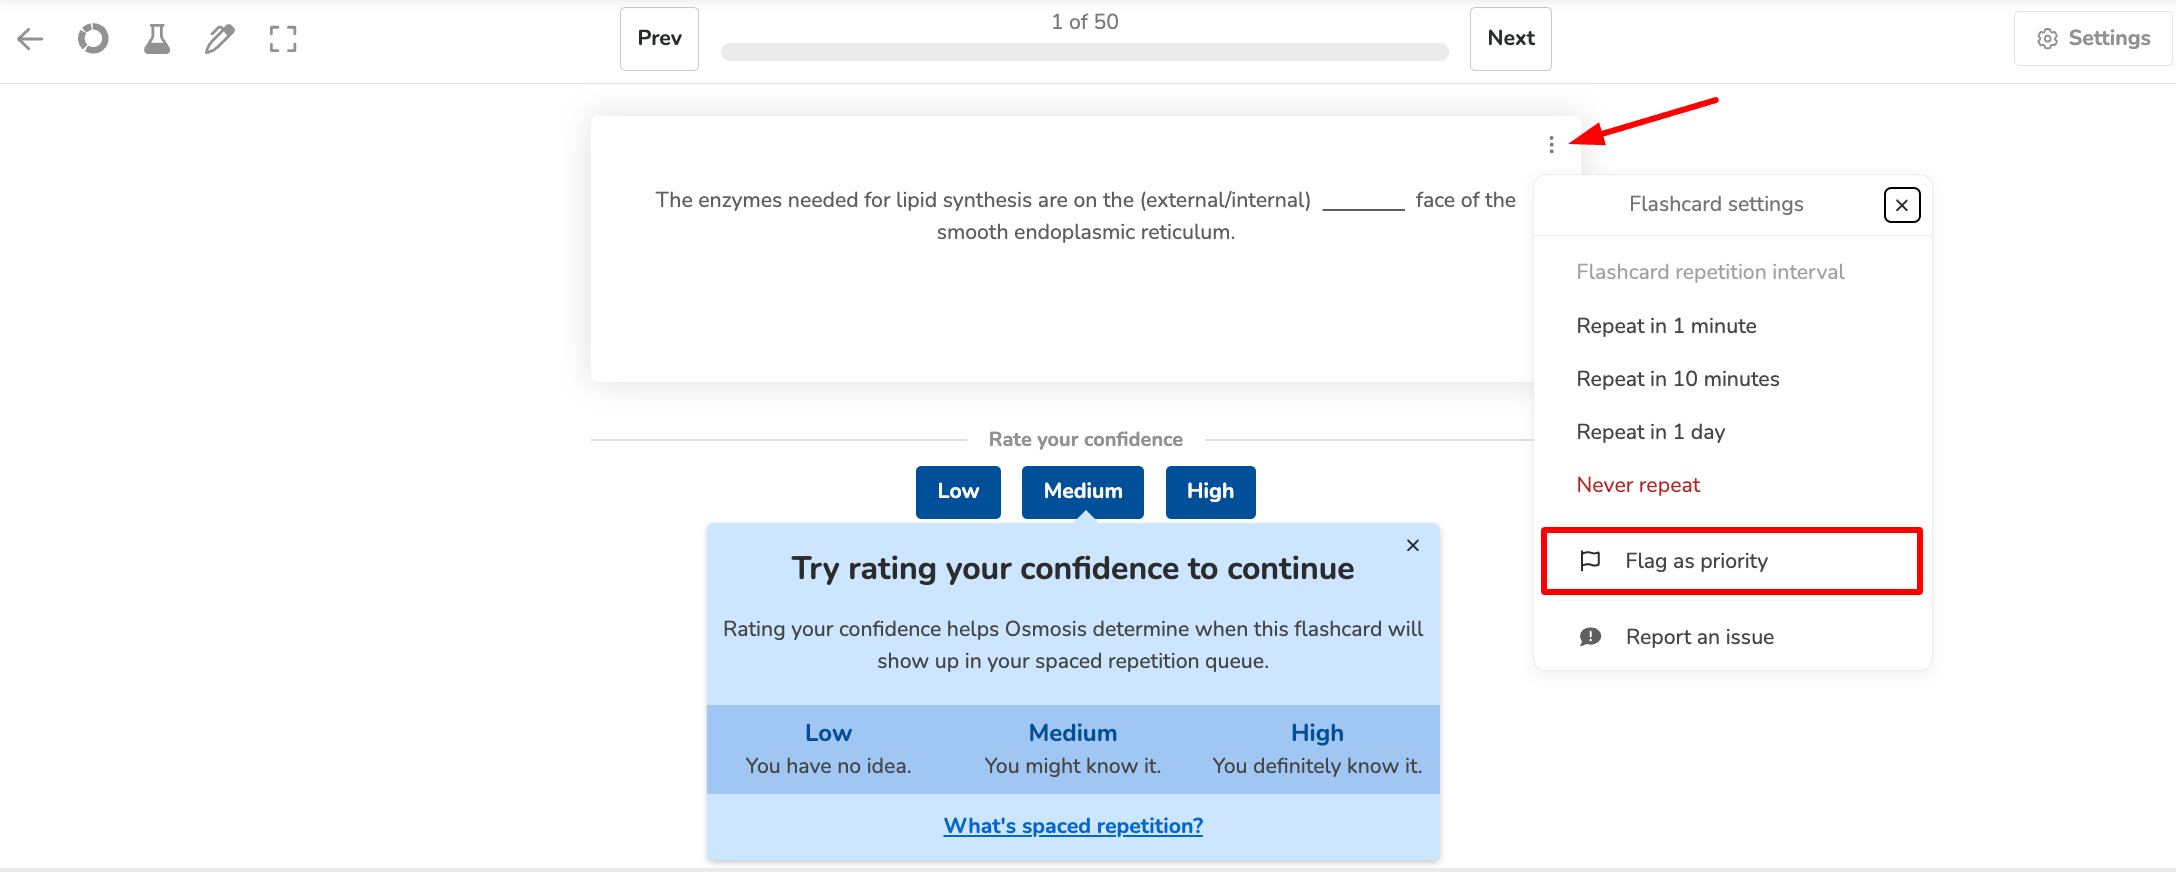Rate confidence as Low
This screenshot has height=872, width=2176.
point(957,492)
